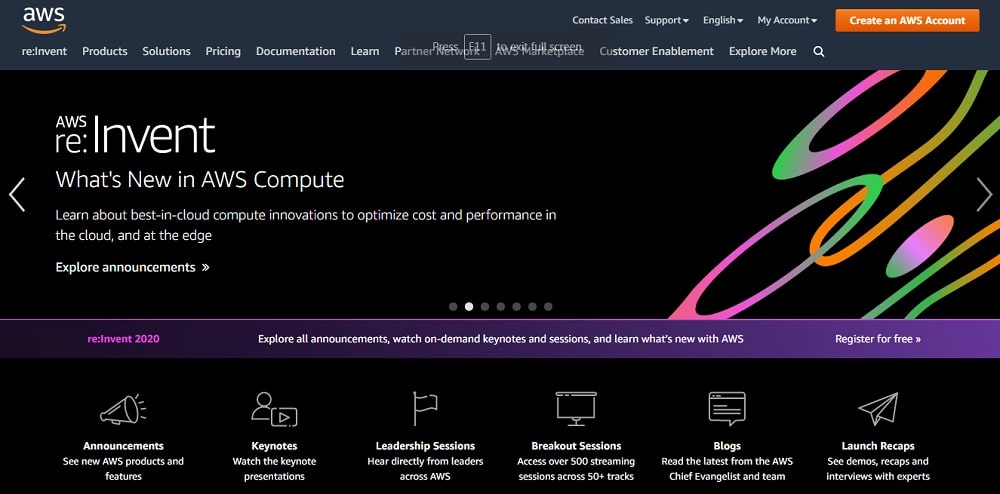The height and width of the screenshot is (494, 1000).
Task: Select the fifth carousel dot
Action: point(516,307)
